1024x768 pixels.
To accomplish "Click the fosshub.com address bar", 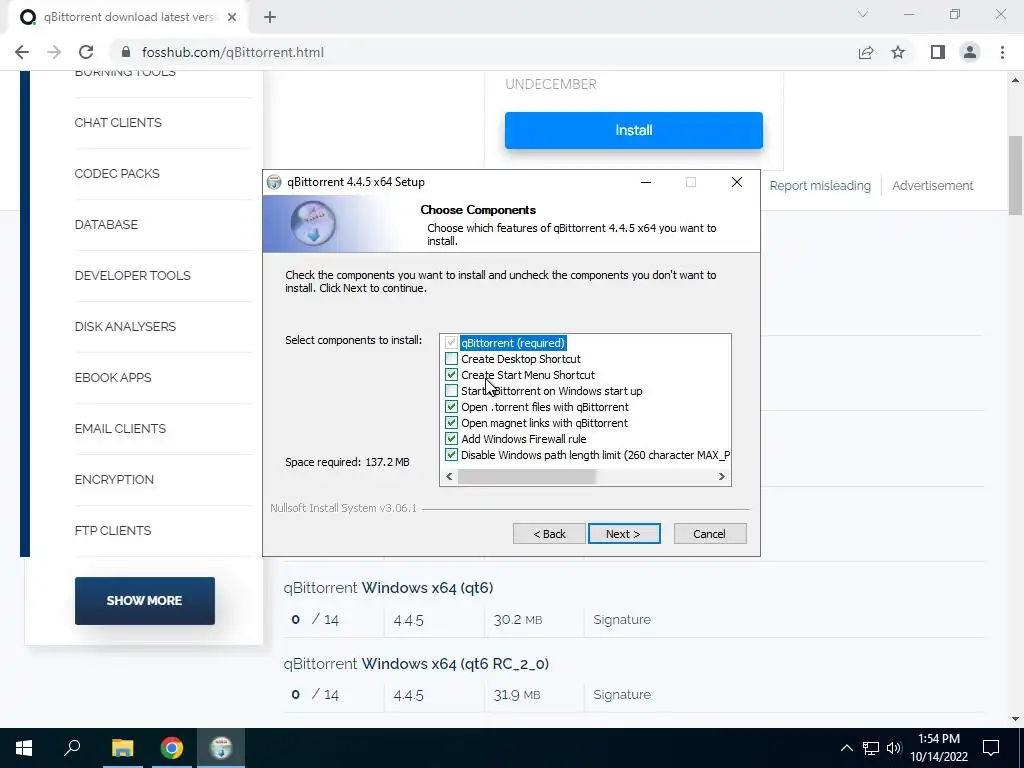I will pyautogui.click(x=483, y=52).
